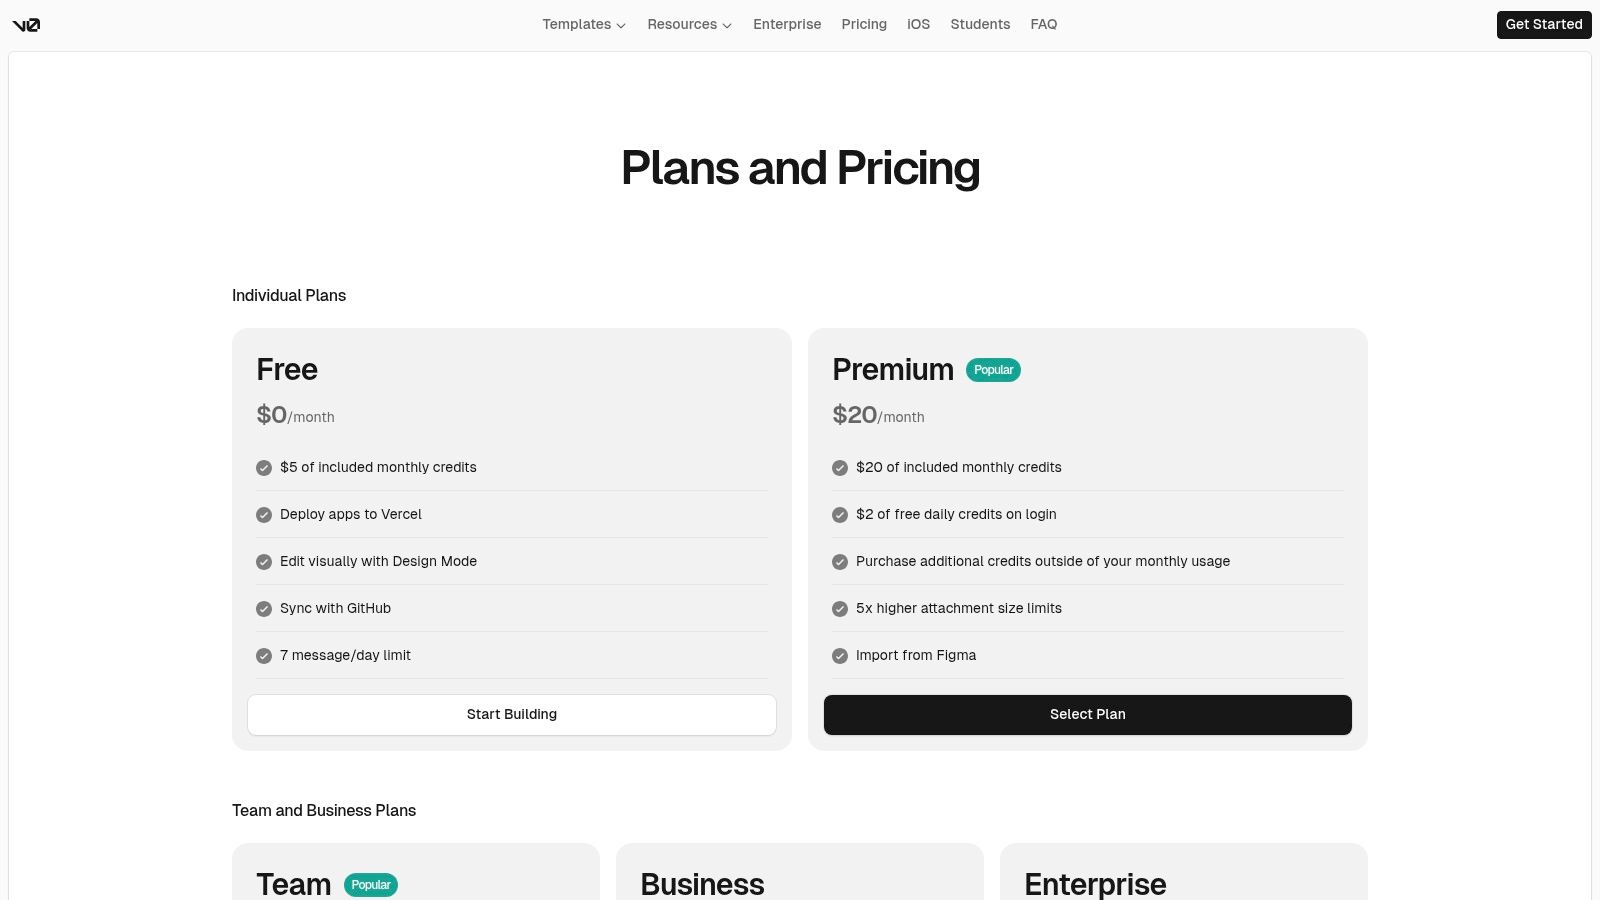Screen dimensions: 1600x900
Task: Click checkmark beside 5x higher attachment size limits
Action: (x=840, y=609)
